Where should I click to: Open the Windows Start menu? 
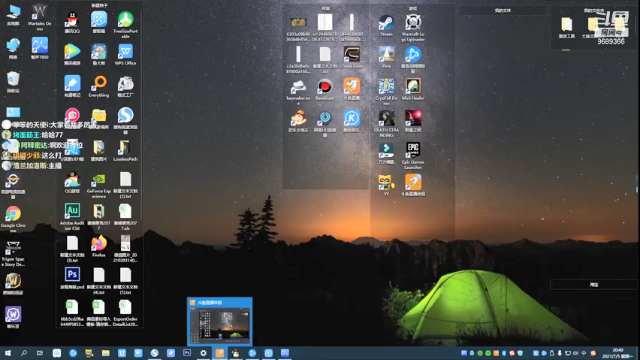[8, 353]
